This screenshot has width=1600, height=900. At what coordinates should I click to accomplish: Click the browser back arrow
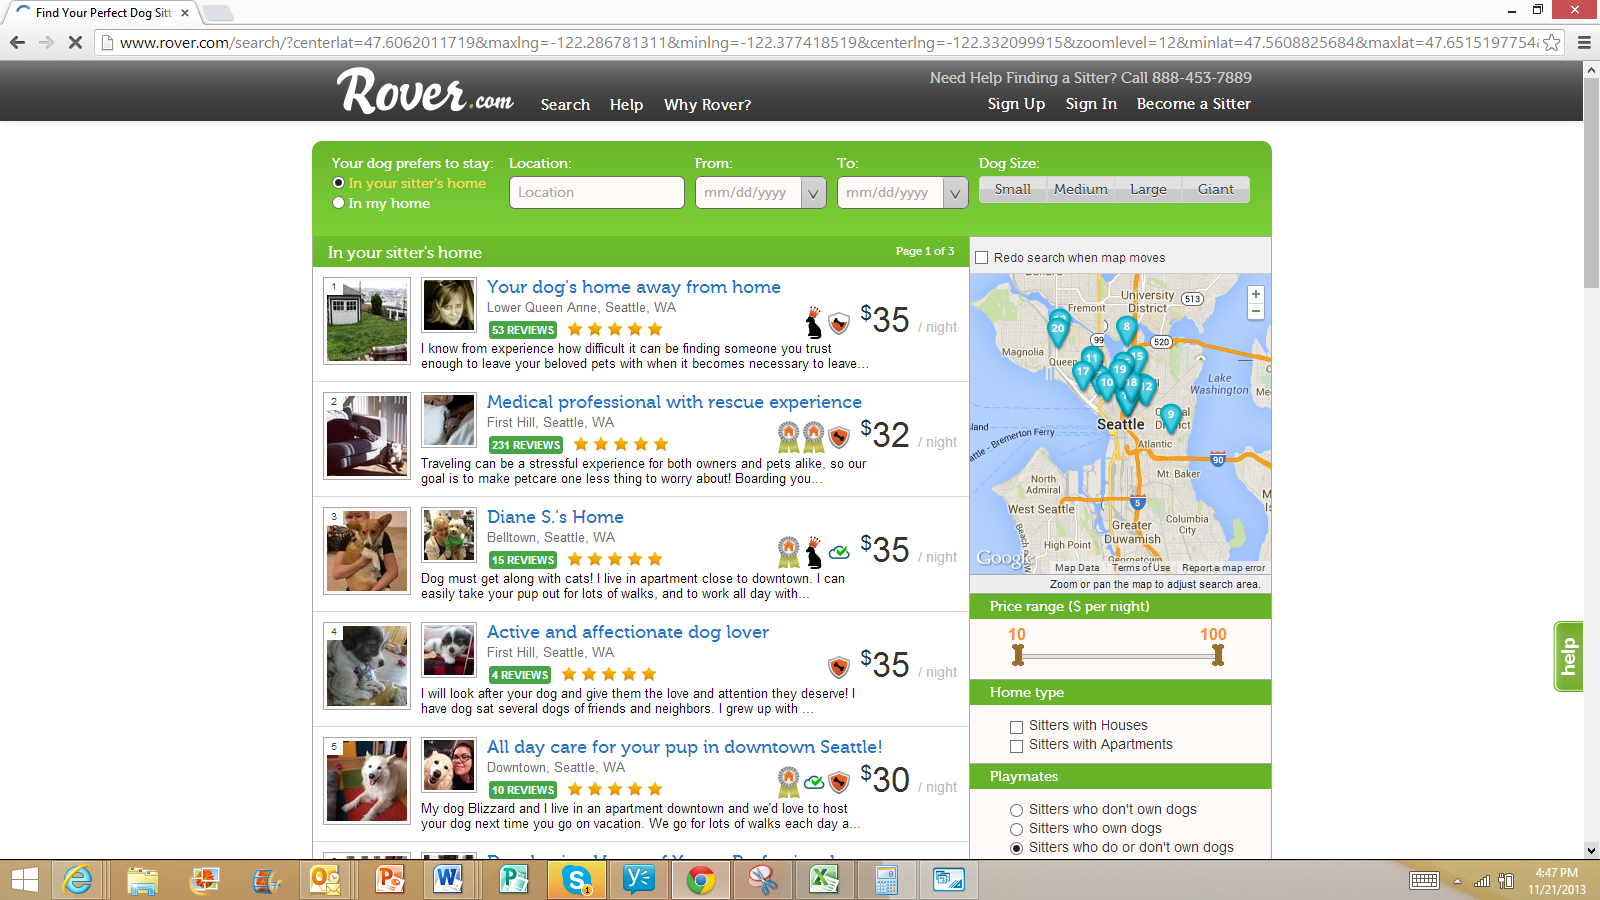coord(17,42)
